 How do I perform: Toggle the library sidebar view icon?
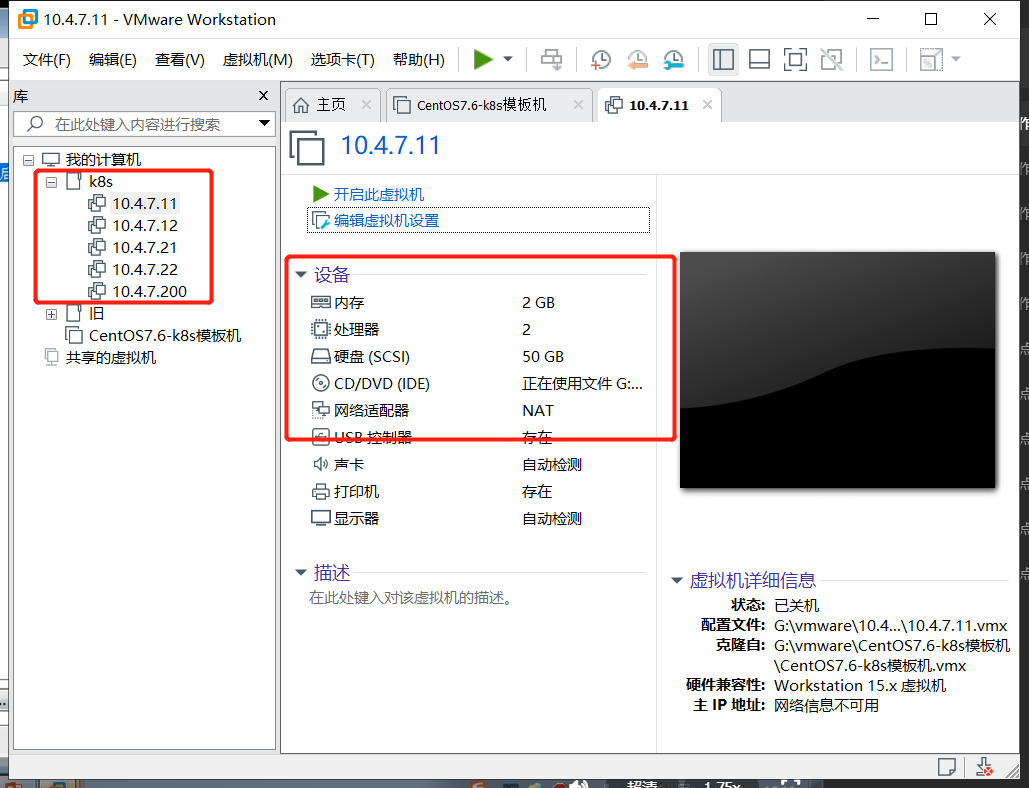pos(723,60)
